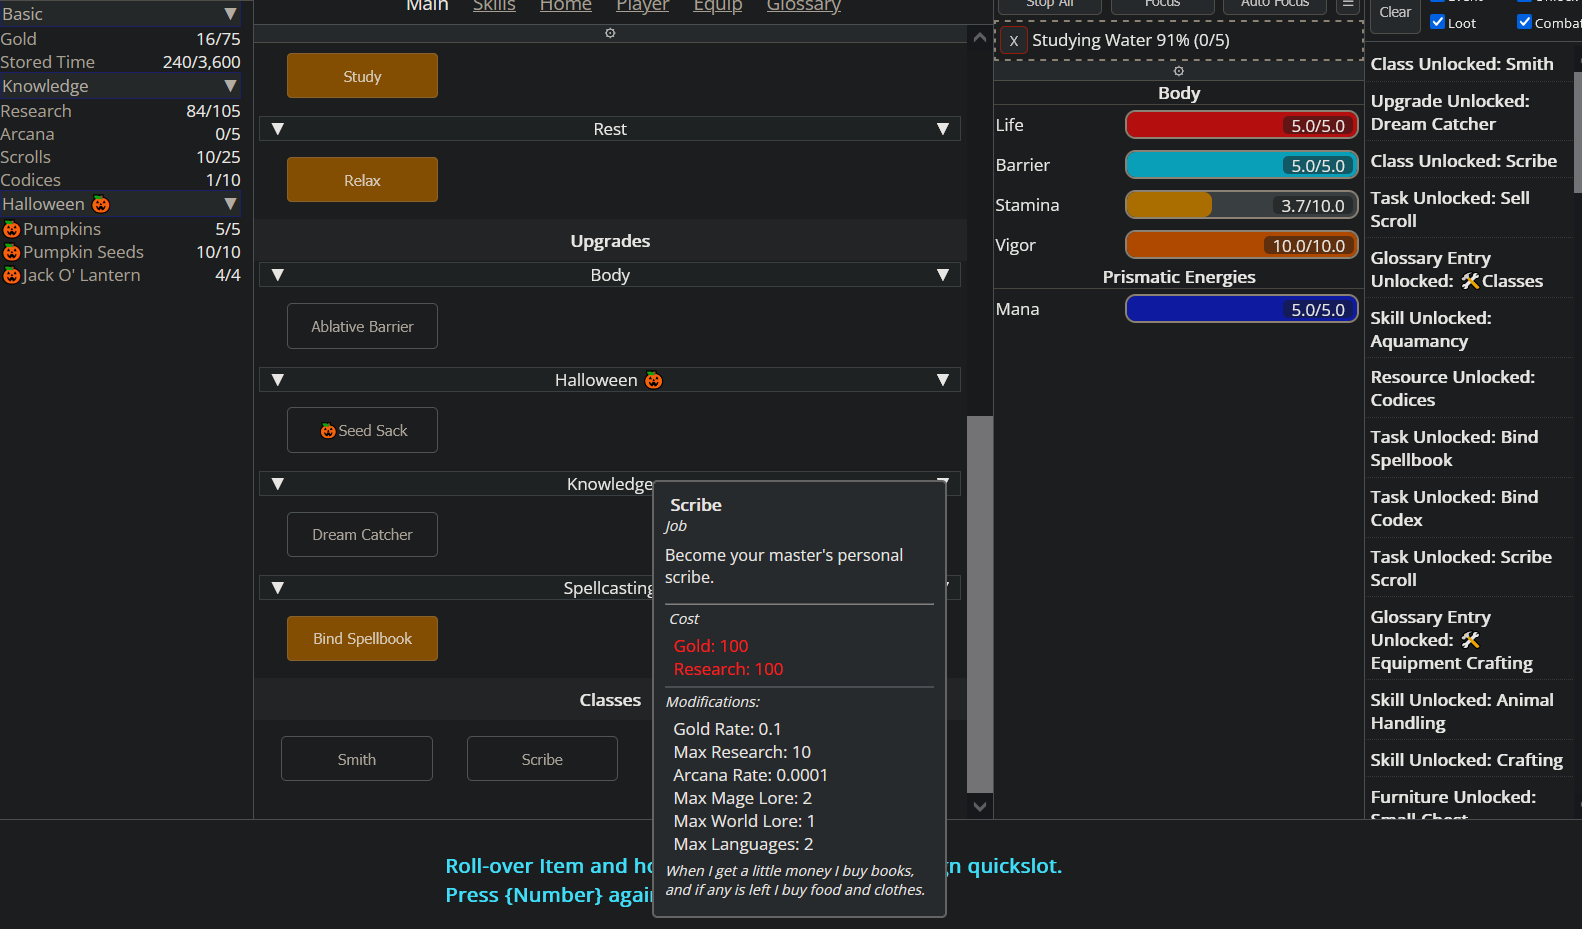Click the Stop All button
This screenshot has width=1582, height=929.
point(1050,5)
